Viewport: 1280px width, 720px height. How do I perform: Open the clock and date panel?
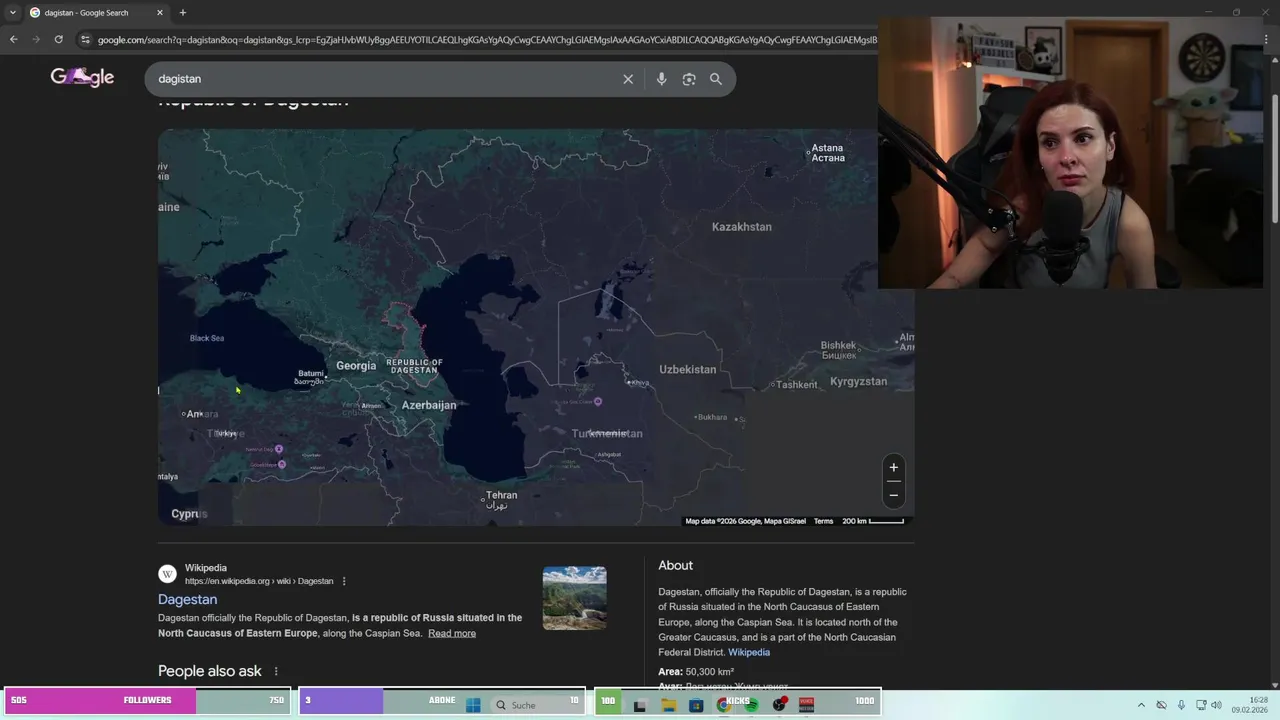point(1249,705)
